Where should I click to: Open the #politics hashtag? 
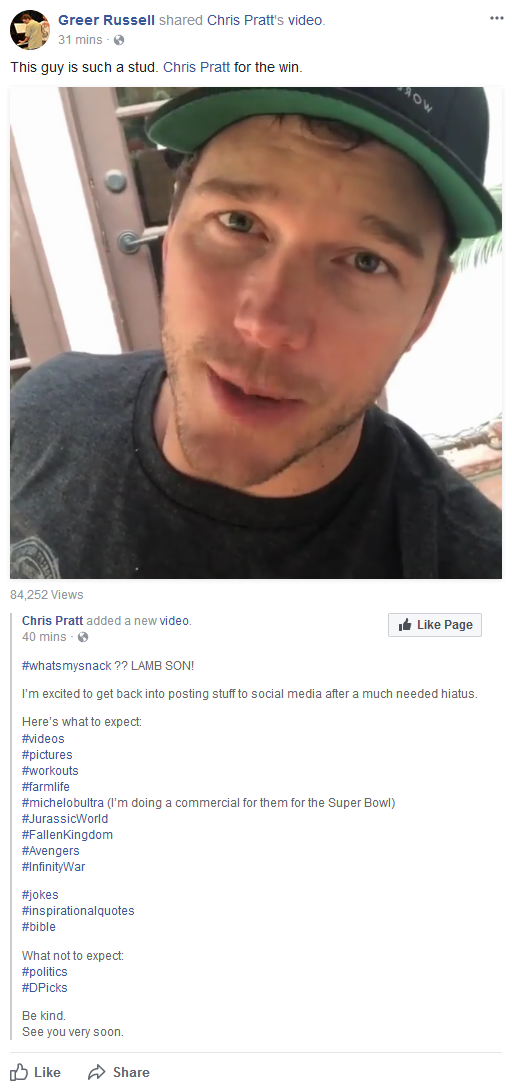tap(45, 971)
